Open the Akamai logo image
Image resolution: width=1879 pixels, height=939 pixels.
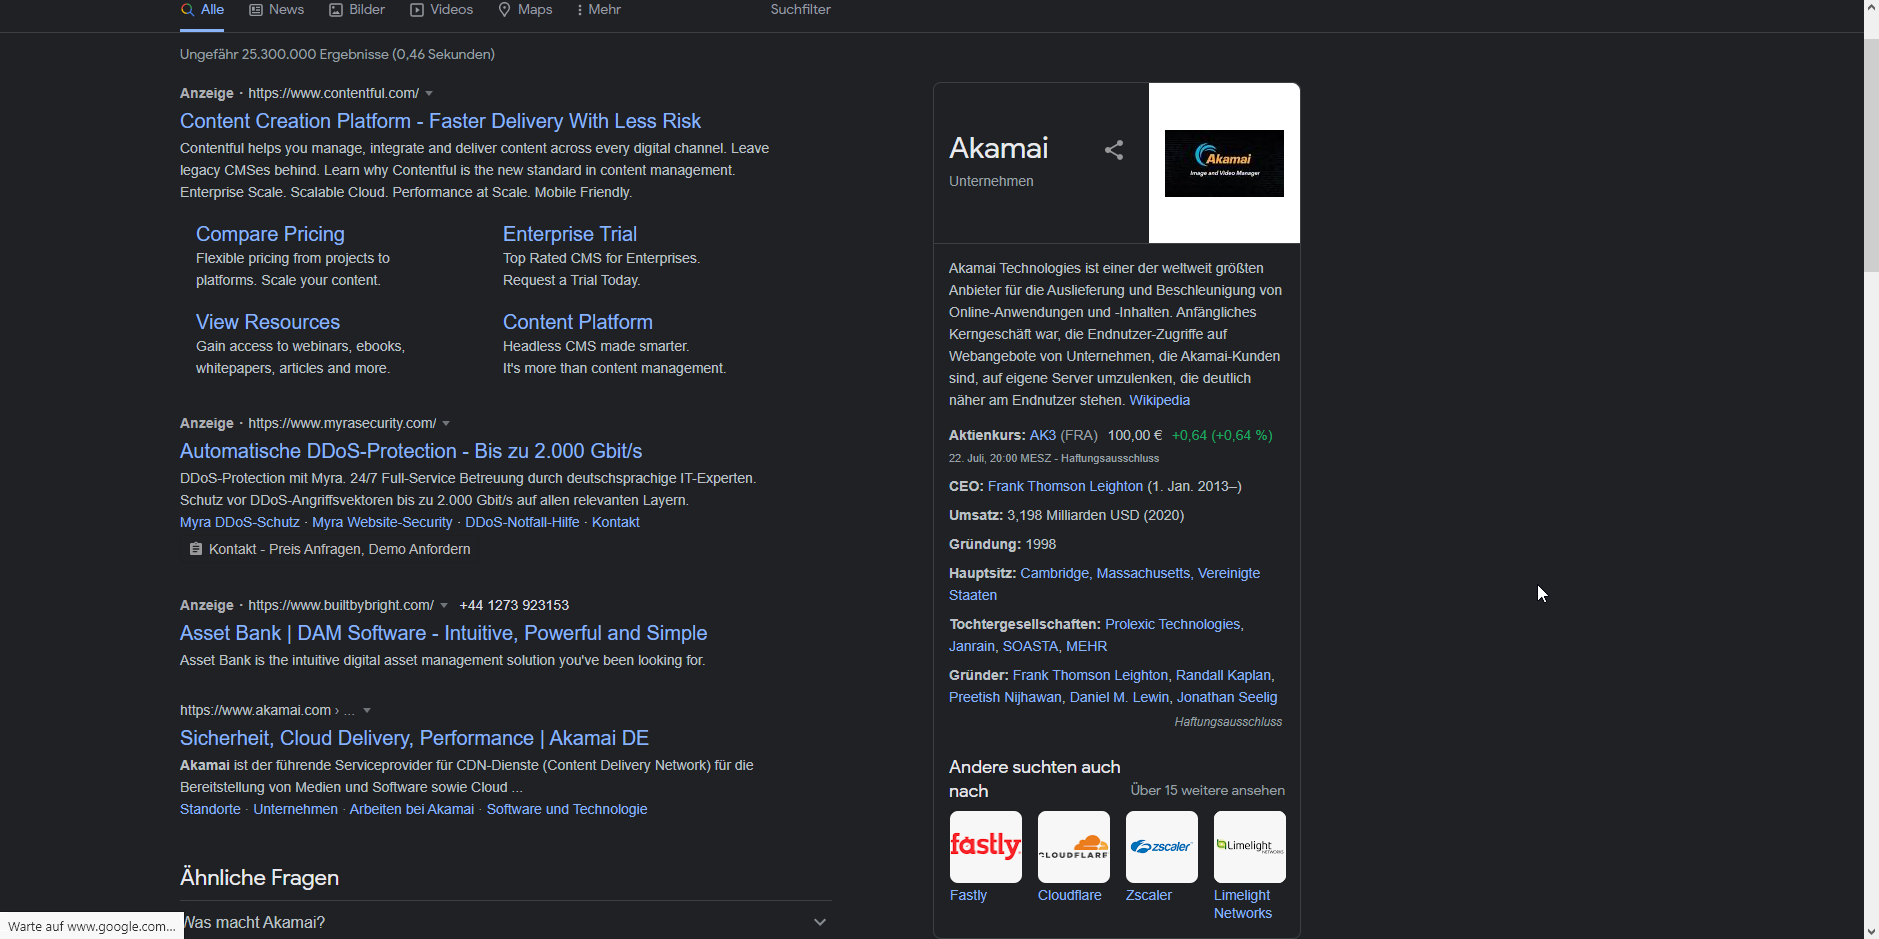pyautogui.click(x=1224, y=163)
